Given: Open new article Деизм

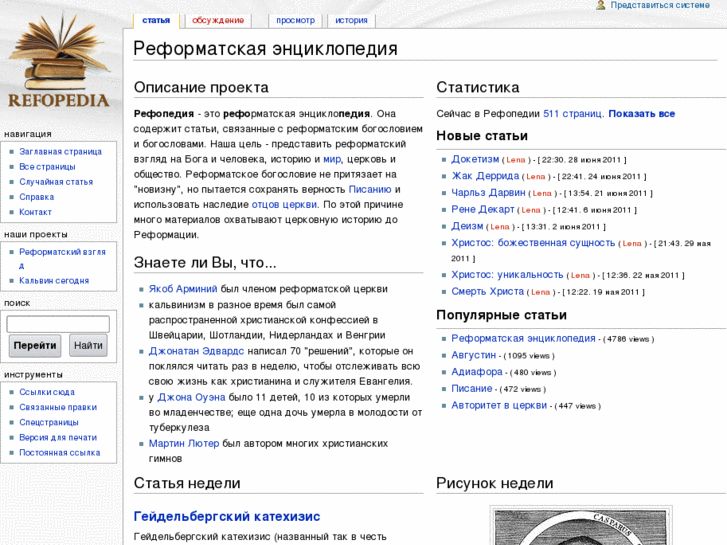Looking at the screenshot, I should pos(467,226).
